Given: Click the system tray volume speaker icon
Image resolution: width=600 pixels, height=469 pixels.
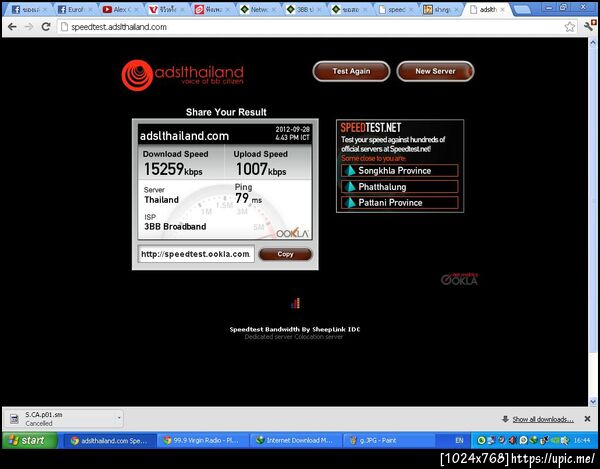Looking at the screenshot, I should [x=513, y=441].
